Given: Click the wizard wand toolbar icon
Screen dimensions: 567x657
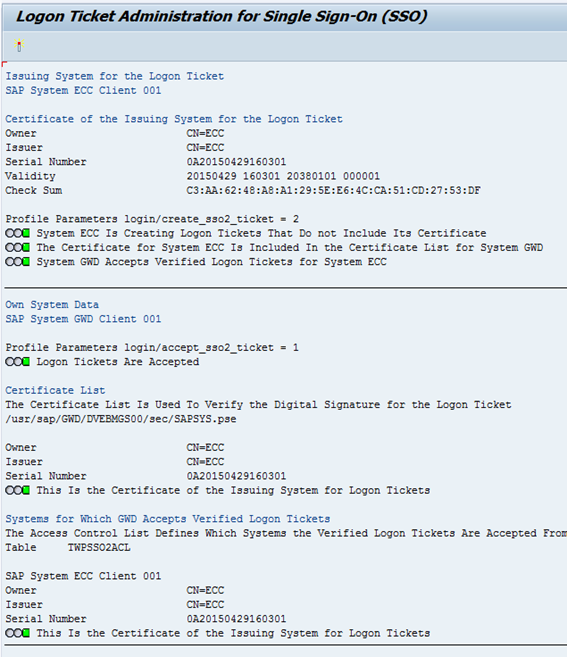Looking at the screenshot, I should (x=19, y=45).
